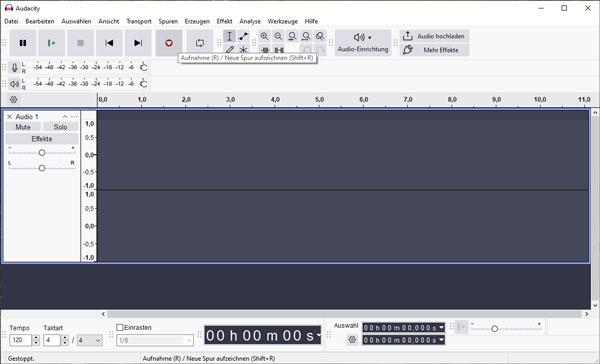Viewport: 600px width, 364px height.
Task: Toggle the loop playback button
Action: pos(200,43)
